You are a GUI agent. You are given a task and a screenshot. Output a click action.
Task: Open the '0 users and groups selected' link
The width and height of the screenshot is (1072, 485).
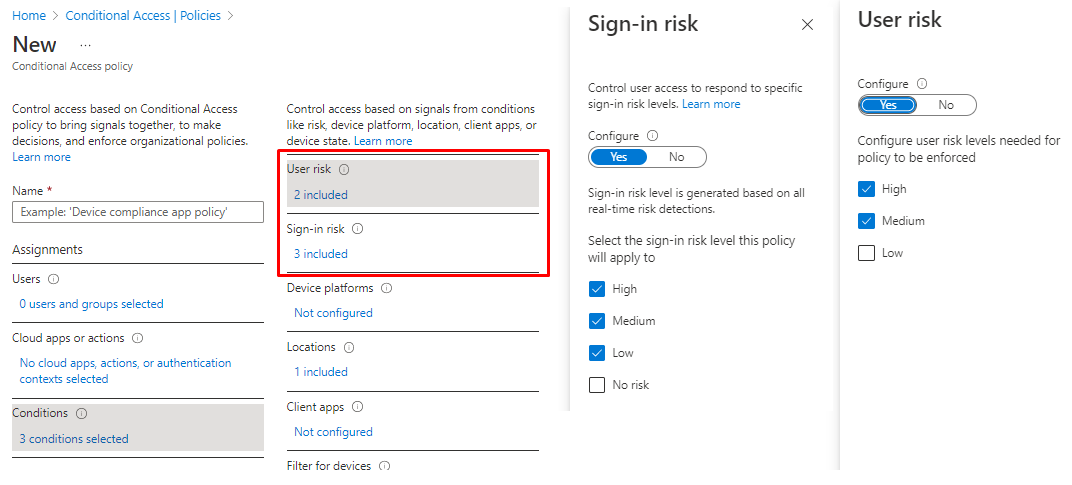[91, 304]
